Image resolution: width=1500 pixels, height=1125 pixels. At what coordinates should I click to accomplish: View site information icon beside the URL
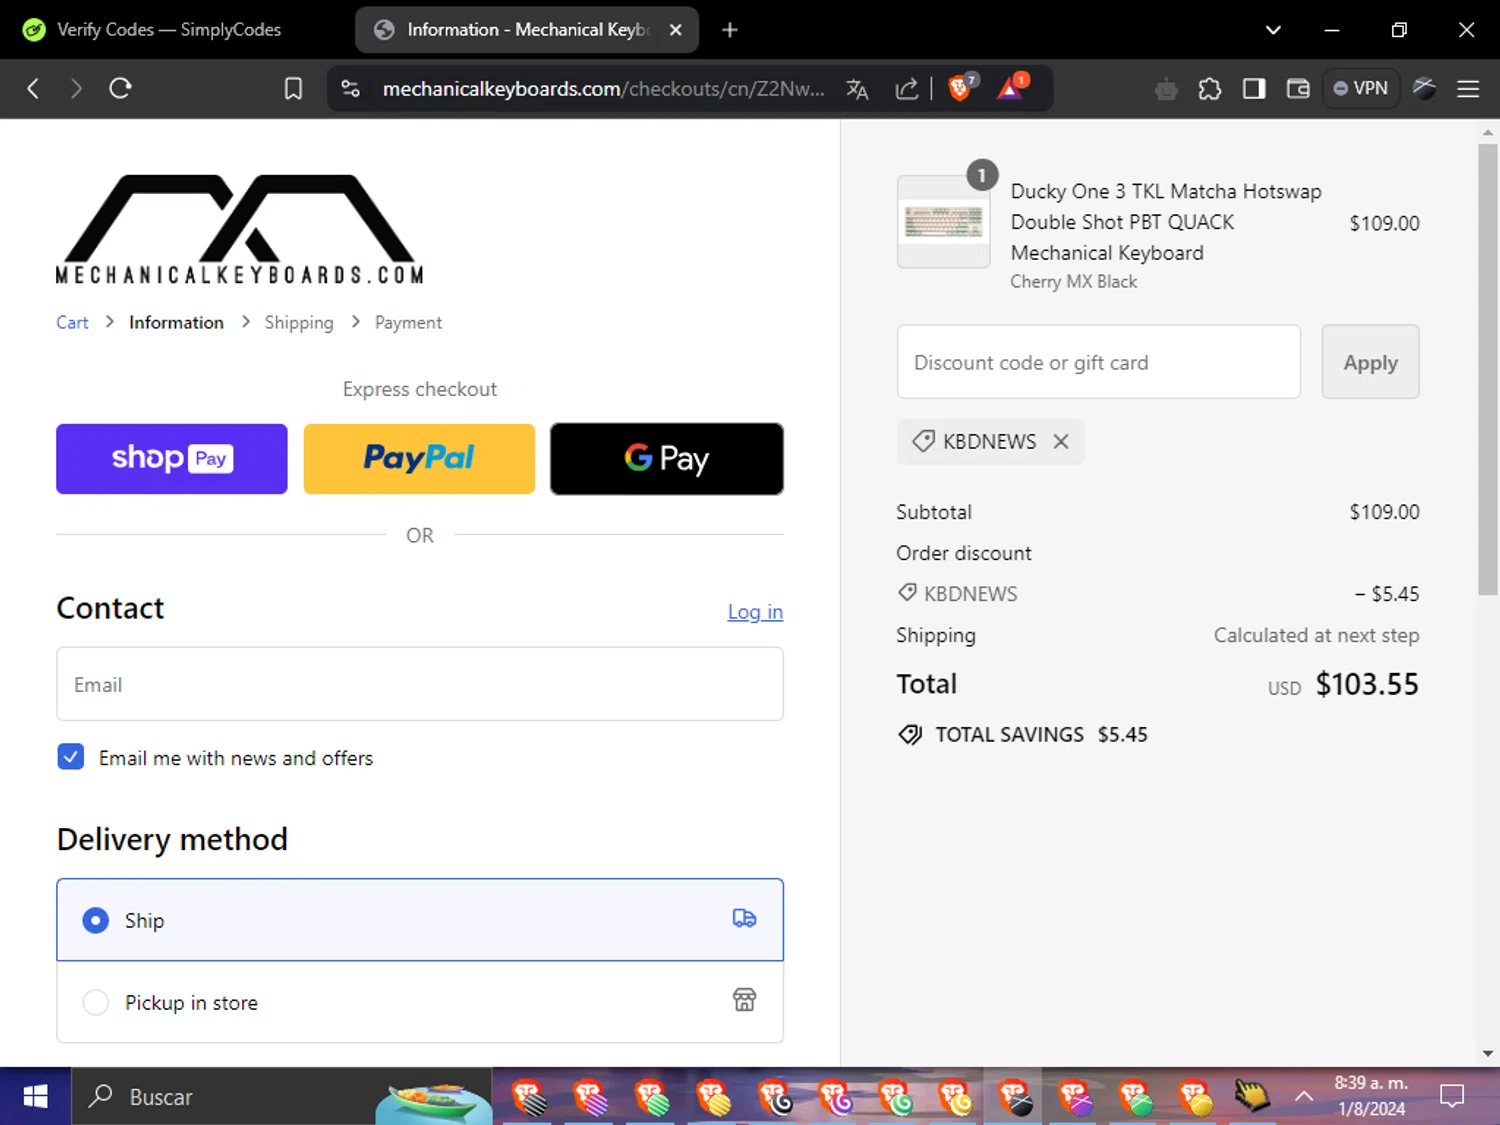pyautogui.click(x=351, y=89)
